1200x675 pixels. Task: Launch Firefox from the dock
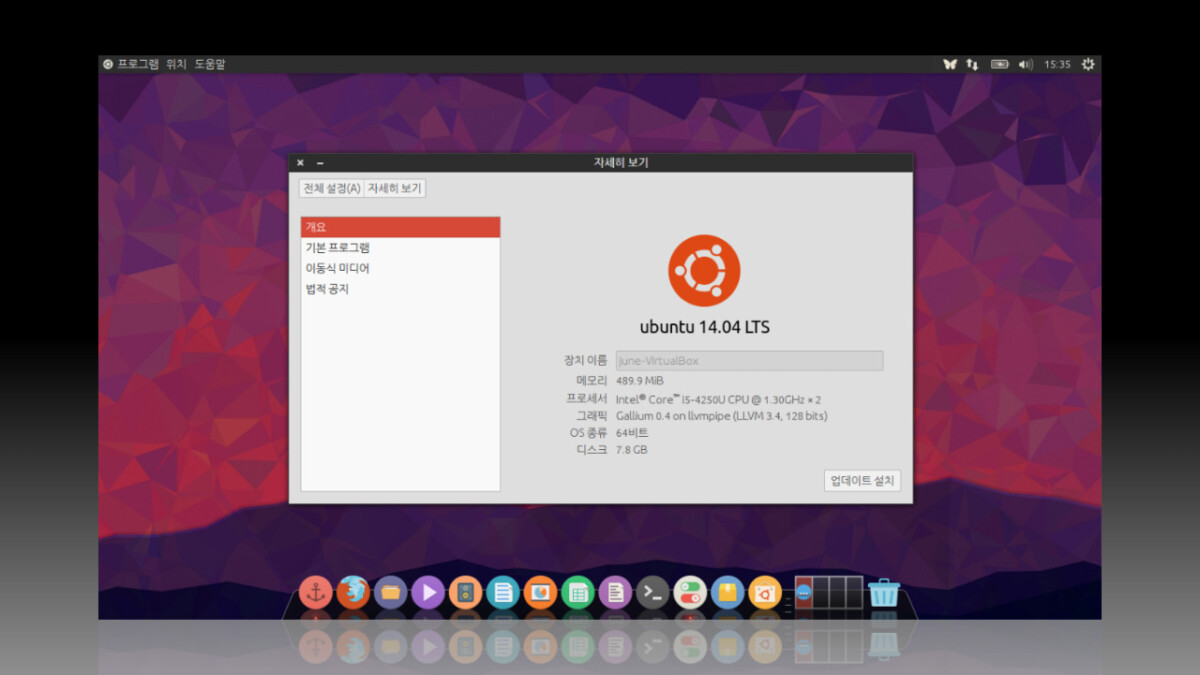(x=353, y=593)
